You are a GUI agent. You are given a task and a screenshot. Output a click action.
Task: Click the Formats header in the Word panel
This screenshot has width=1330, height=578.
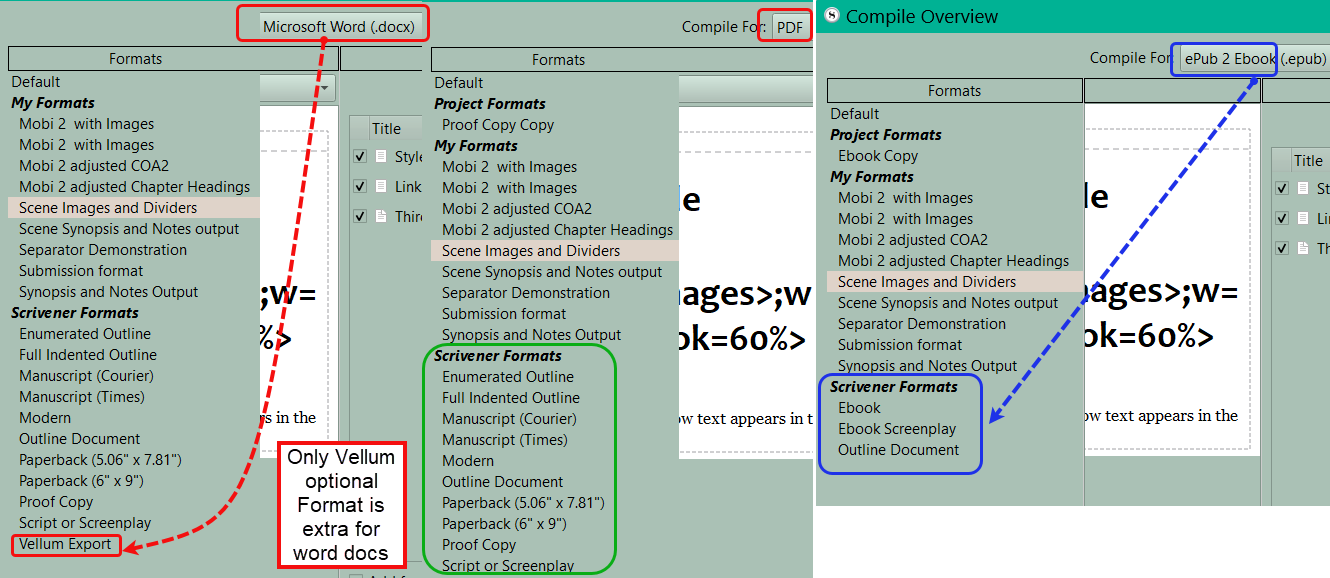click(x=136, y=59)
